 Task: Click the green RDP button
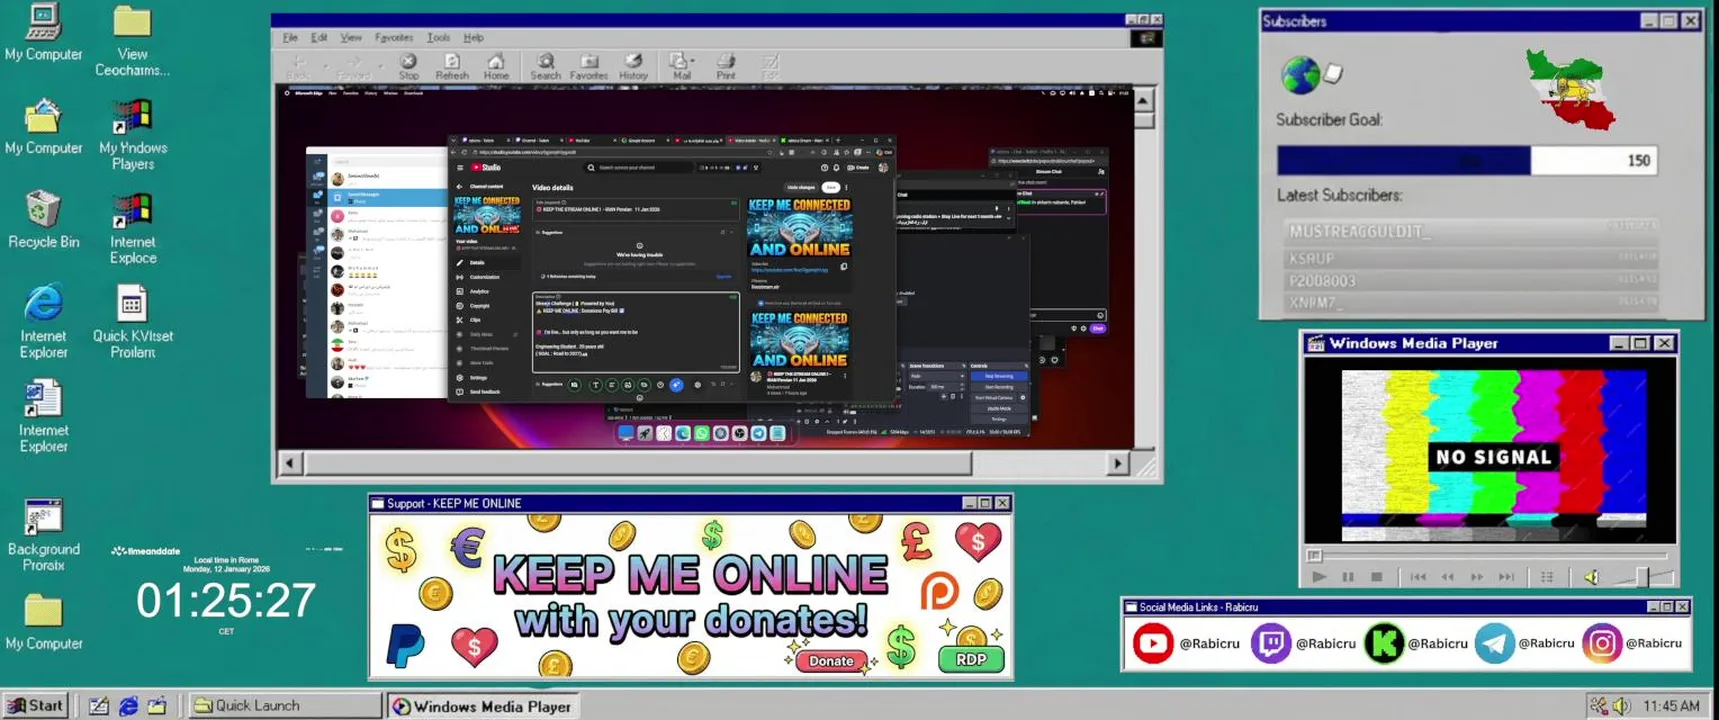[x=971, y=659]
